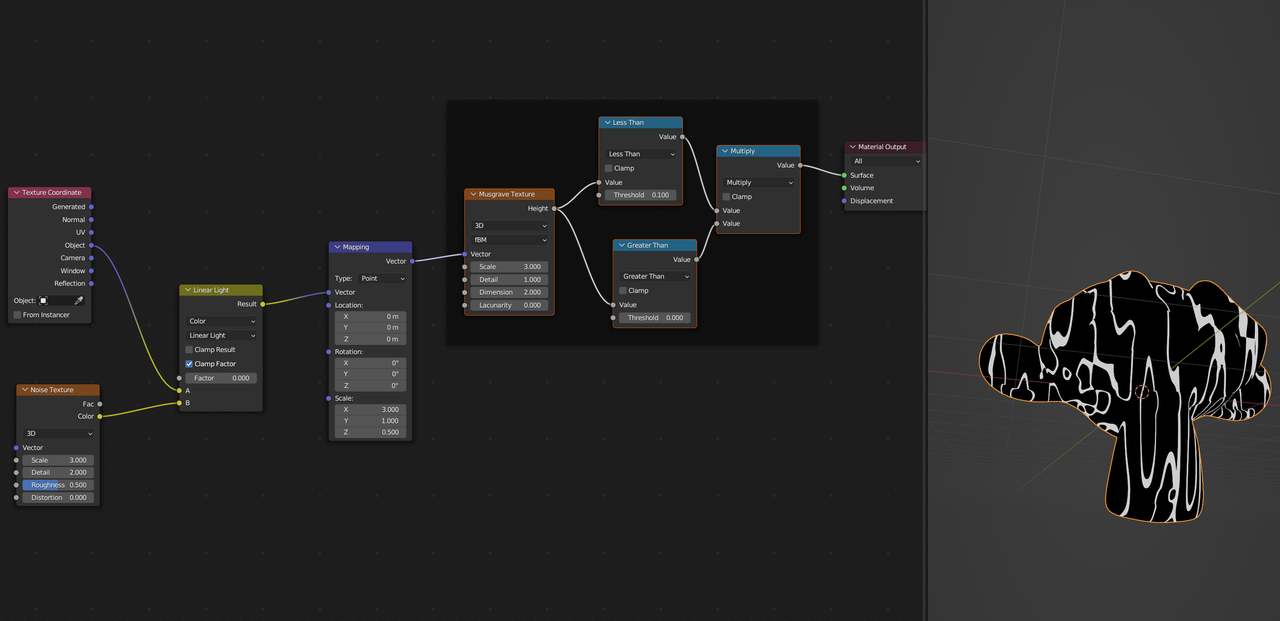1280x621 pixels.
Task: Click the Factor slider in Linear Light node
Action: point(220,377)
